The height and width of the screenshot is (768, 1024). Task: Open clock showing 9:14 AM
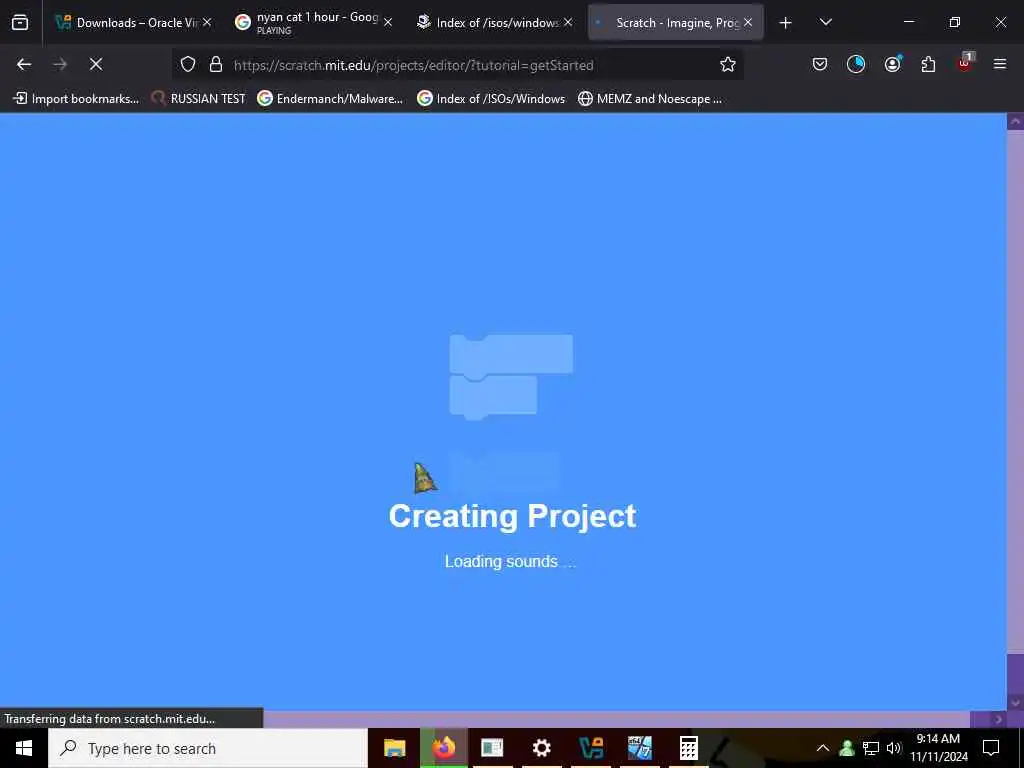click(938, 748)
